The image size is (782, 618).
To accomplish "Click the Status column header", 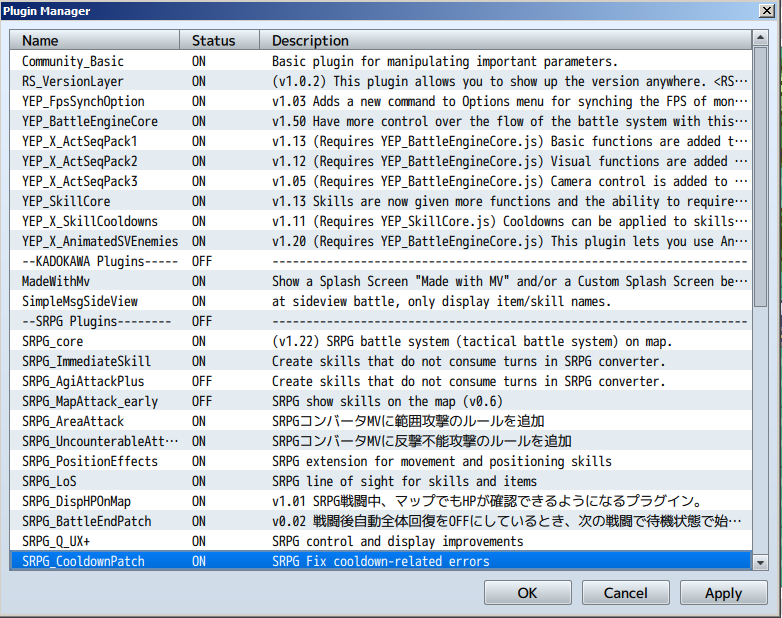I will tap(219, 40).
